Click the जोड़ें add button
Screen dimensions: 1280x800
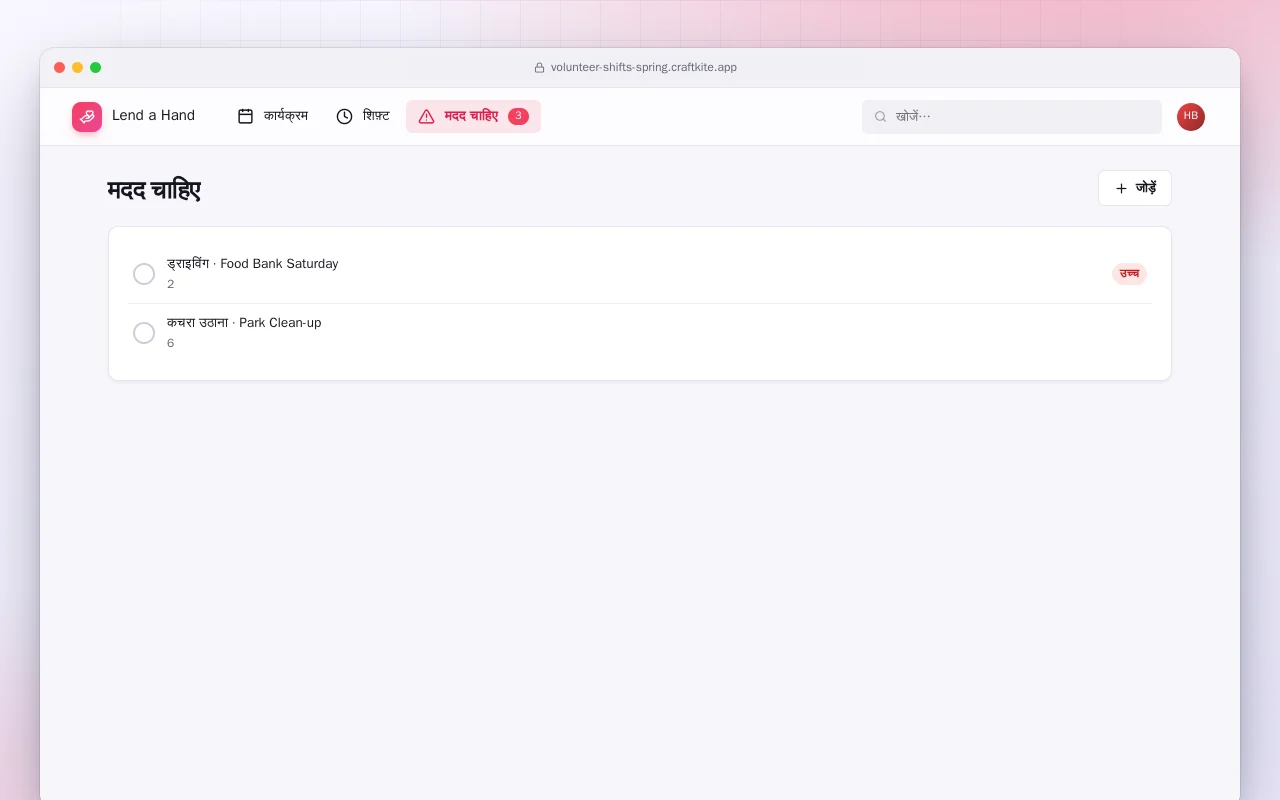coord(1135,188)
